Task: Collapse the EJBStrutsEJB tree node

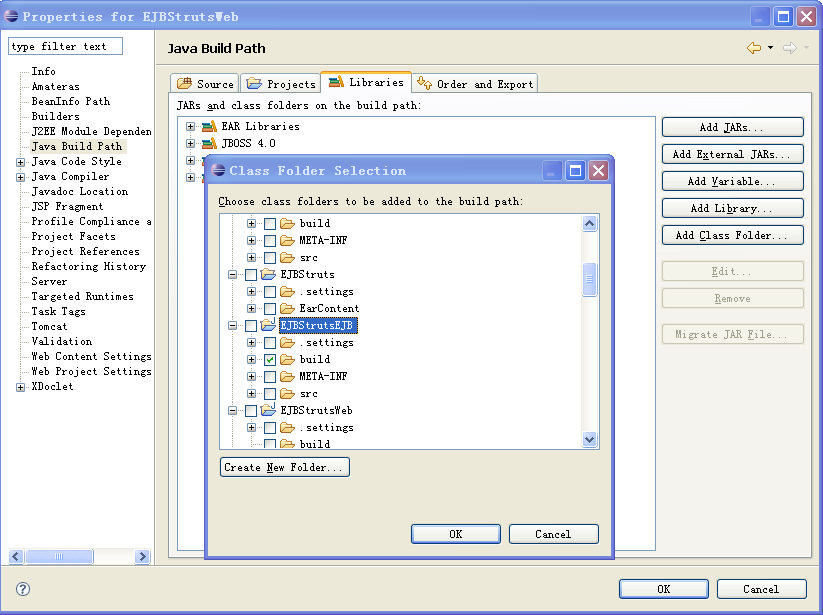Action: point(233,325)
